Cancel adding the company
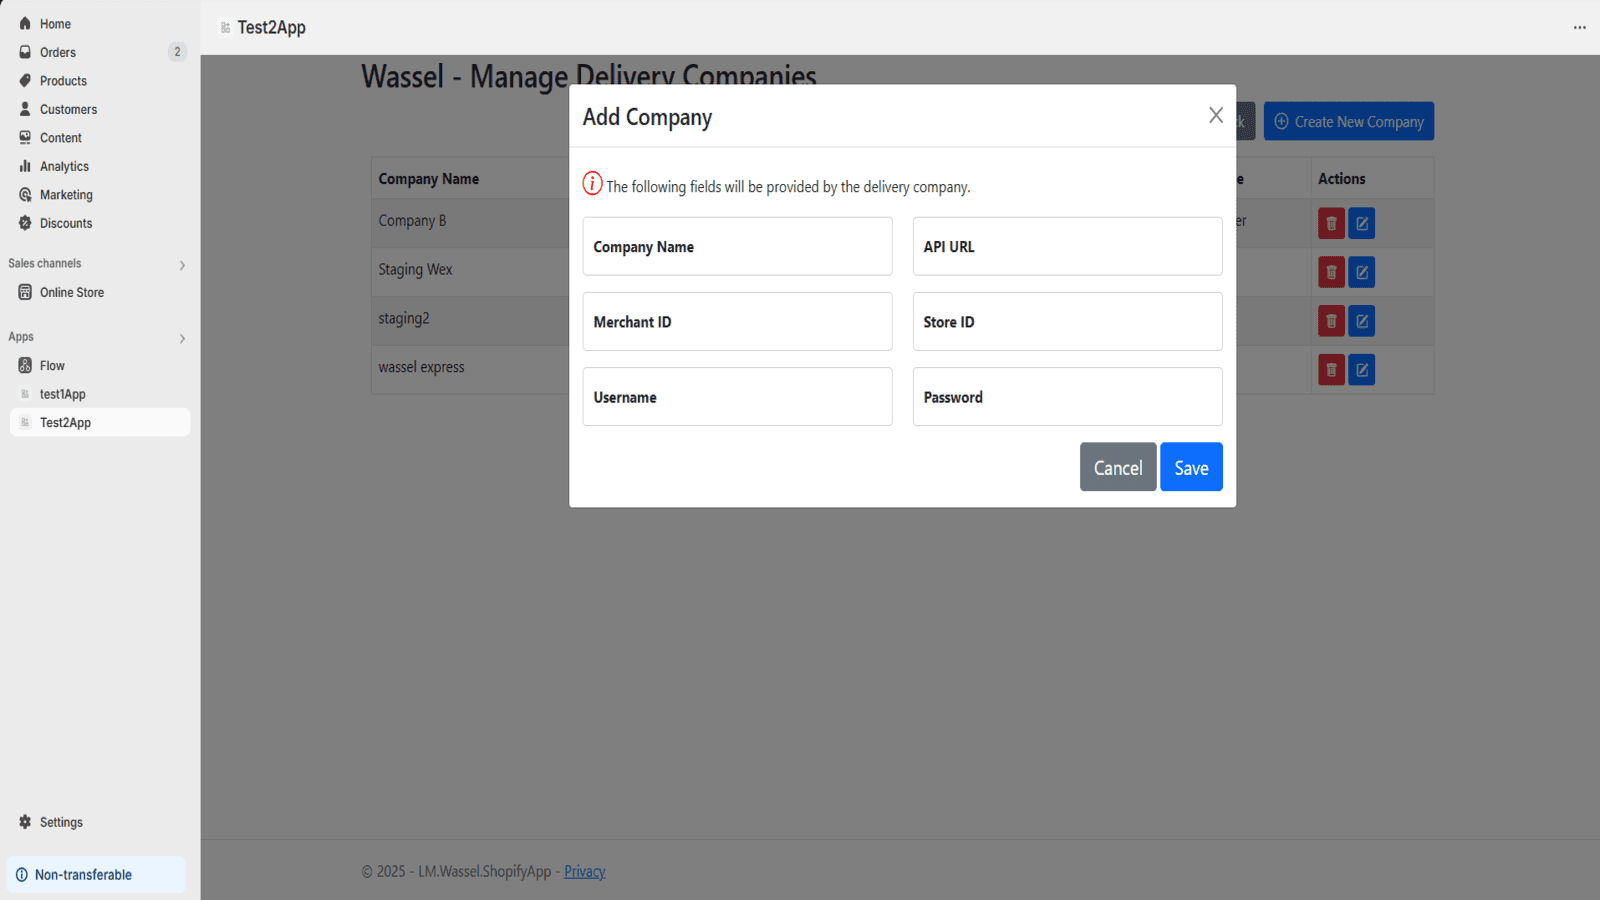 pos(1118,467)
